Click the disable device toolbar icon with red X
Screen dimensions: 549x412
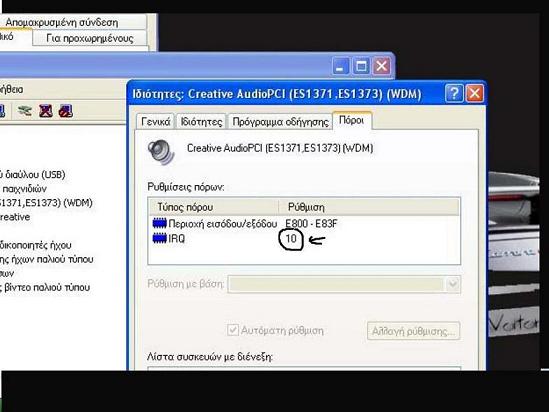(46, 111)
